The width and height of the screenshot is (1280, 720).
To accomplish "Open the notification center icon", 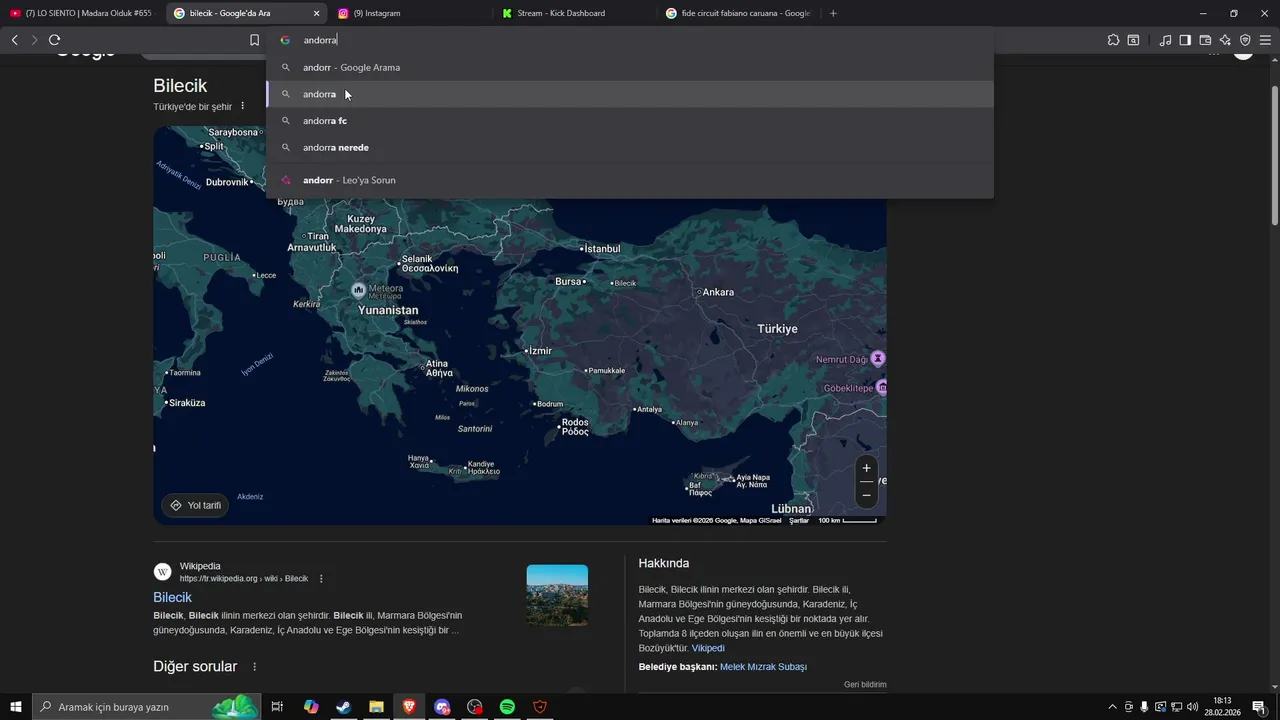I will (1259, 707).
